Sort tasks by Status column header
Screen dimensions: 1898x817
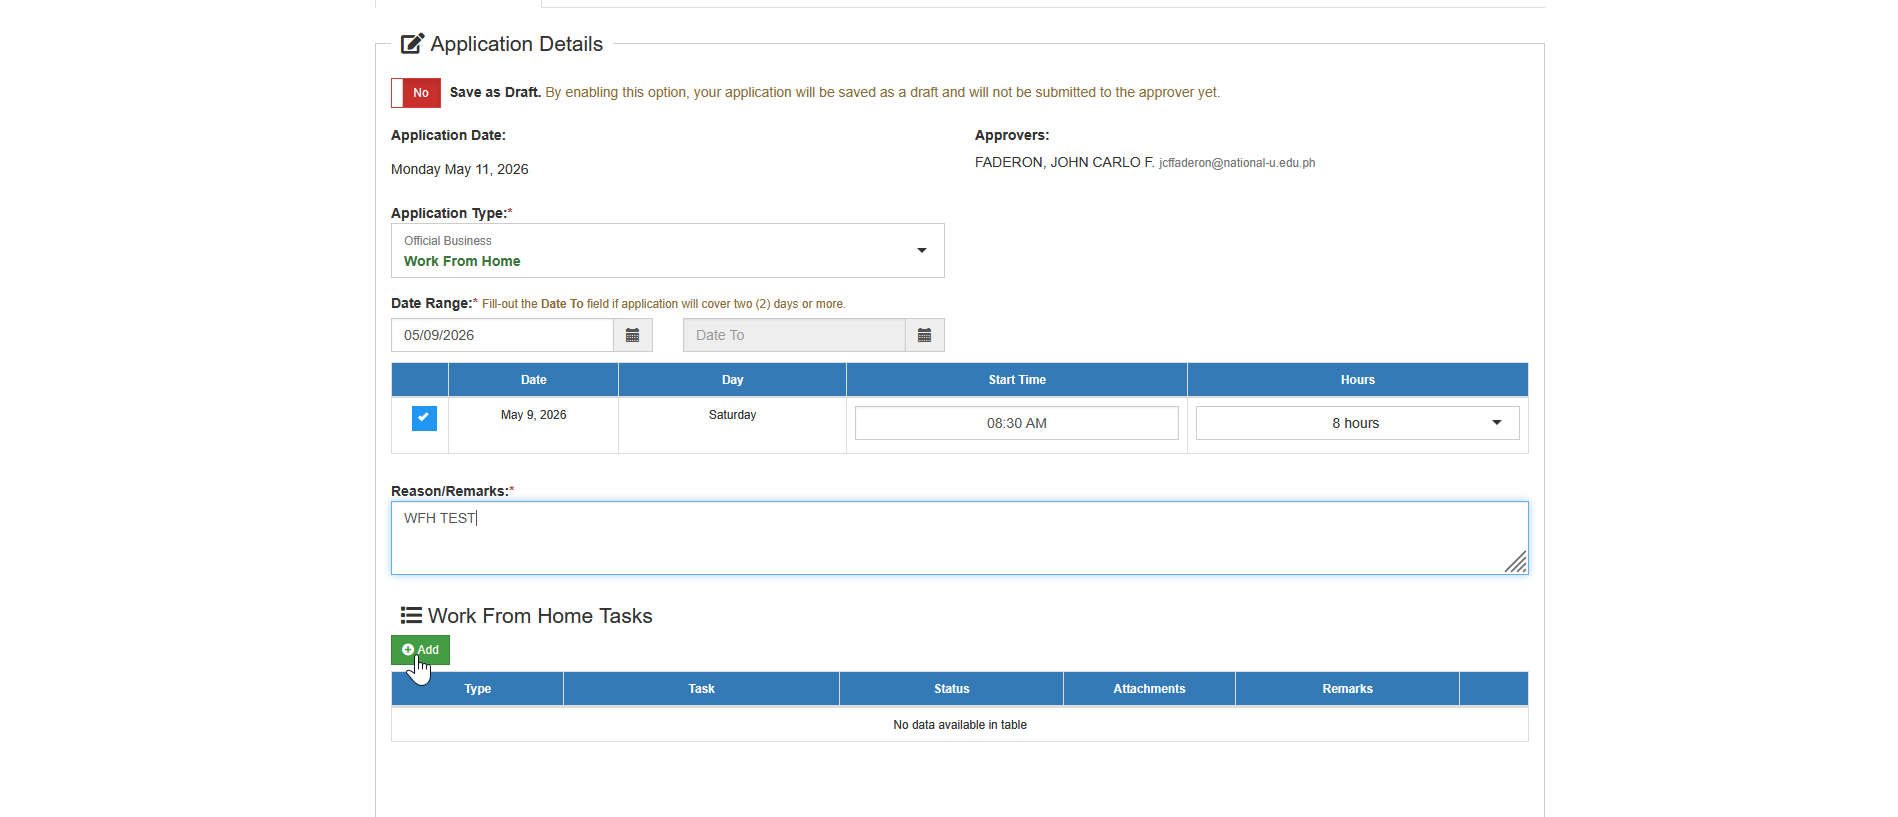pos(951,689)
